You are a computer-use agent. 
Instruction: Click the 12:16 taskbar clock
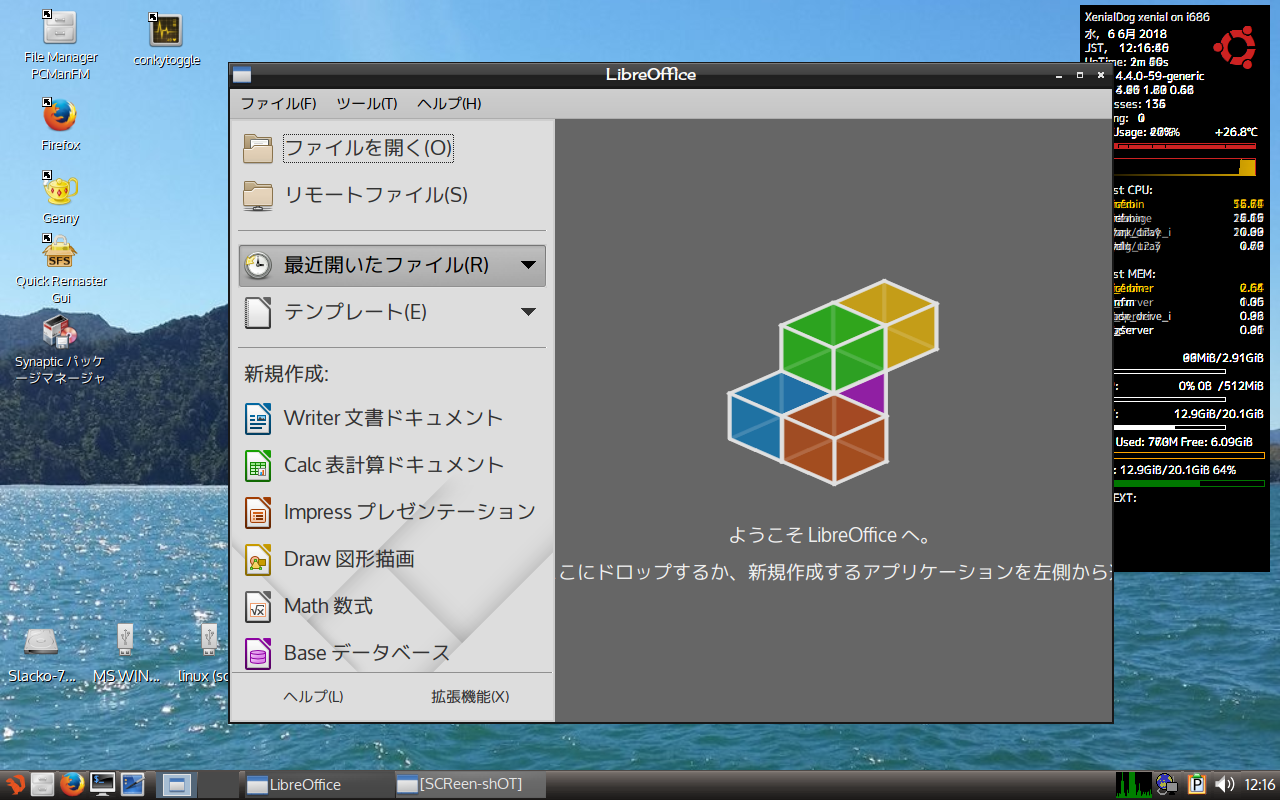tap(1259, 785)
